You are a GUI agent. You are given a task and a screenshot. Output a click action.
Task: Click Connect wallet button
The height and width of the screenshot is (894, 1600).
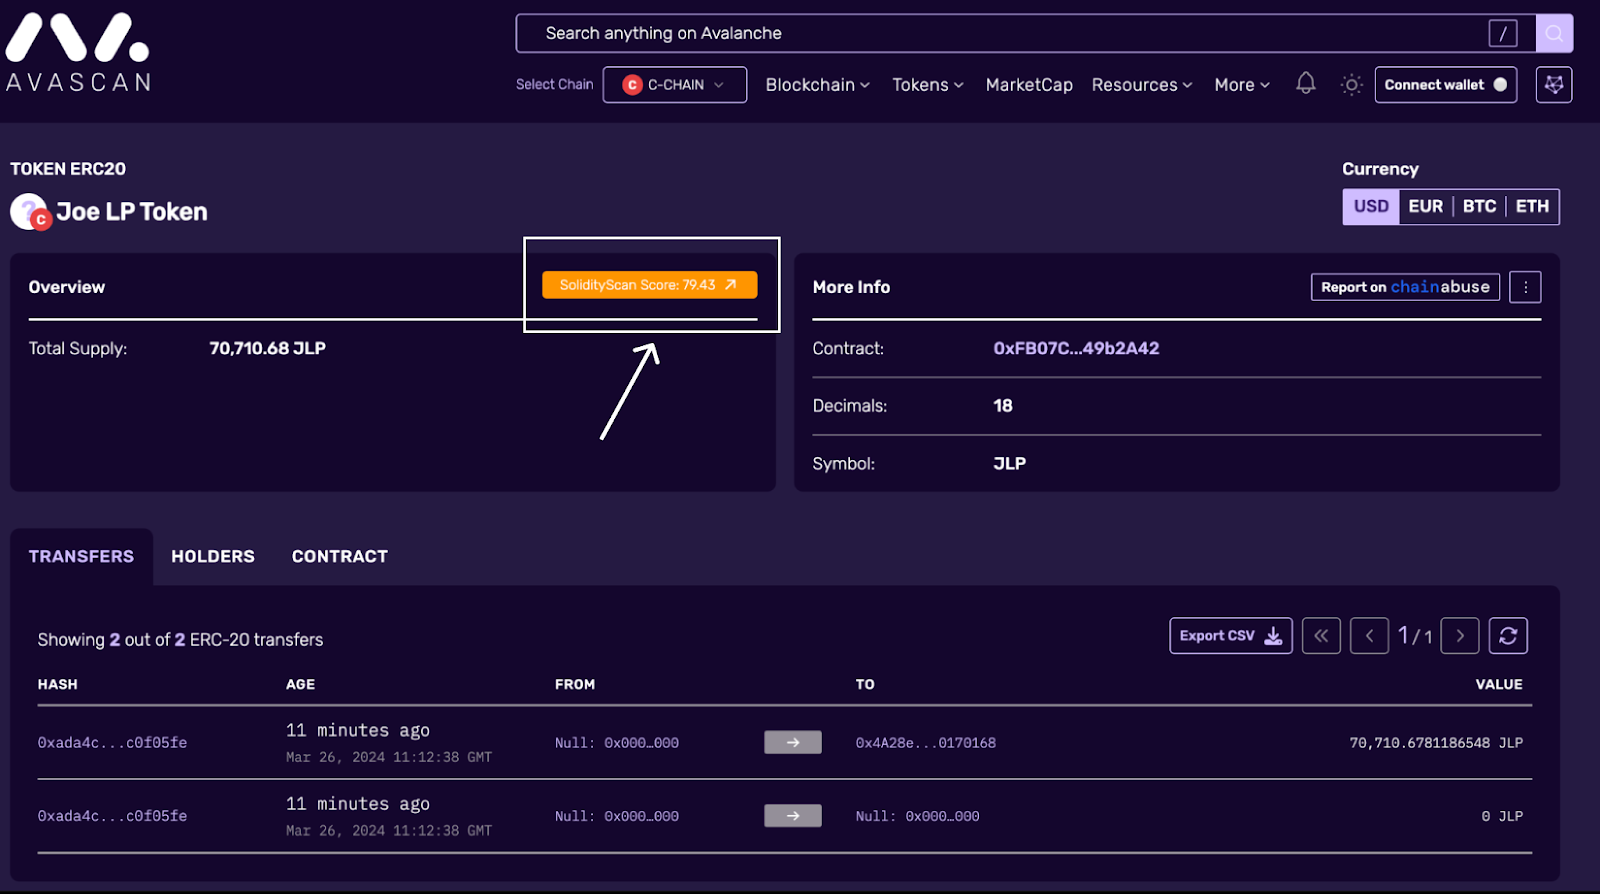coord(1446,85)
